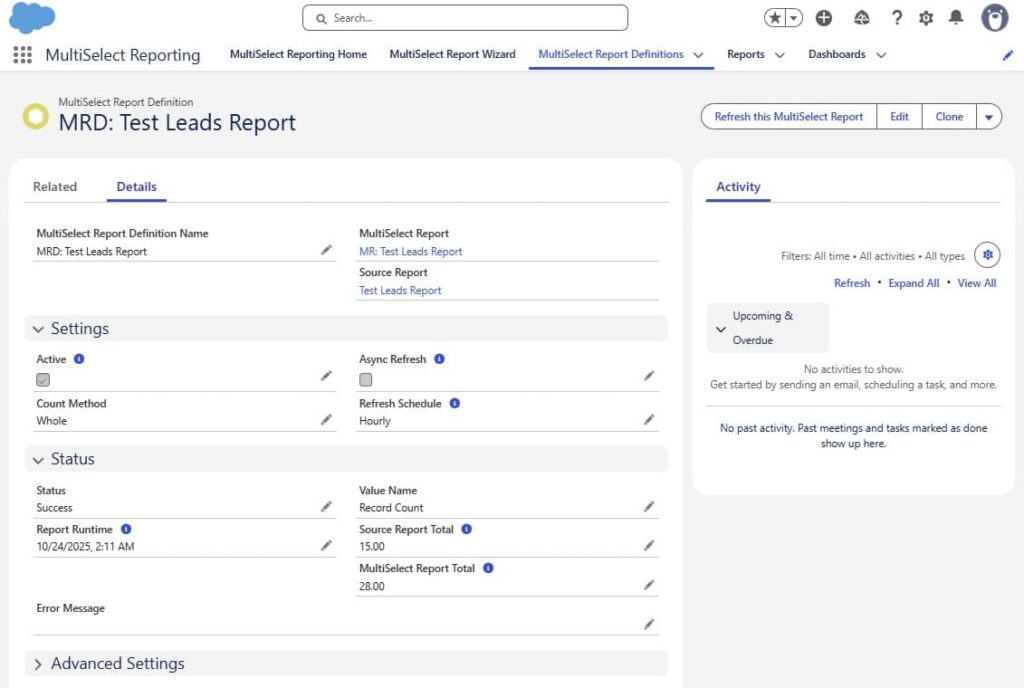Toggle the Active checkbox
The width and height of the screenshot is (1024, 688).
coord(42,379)
